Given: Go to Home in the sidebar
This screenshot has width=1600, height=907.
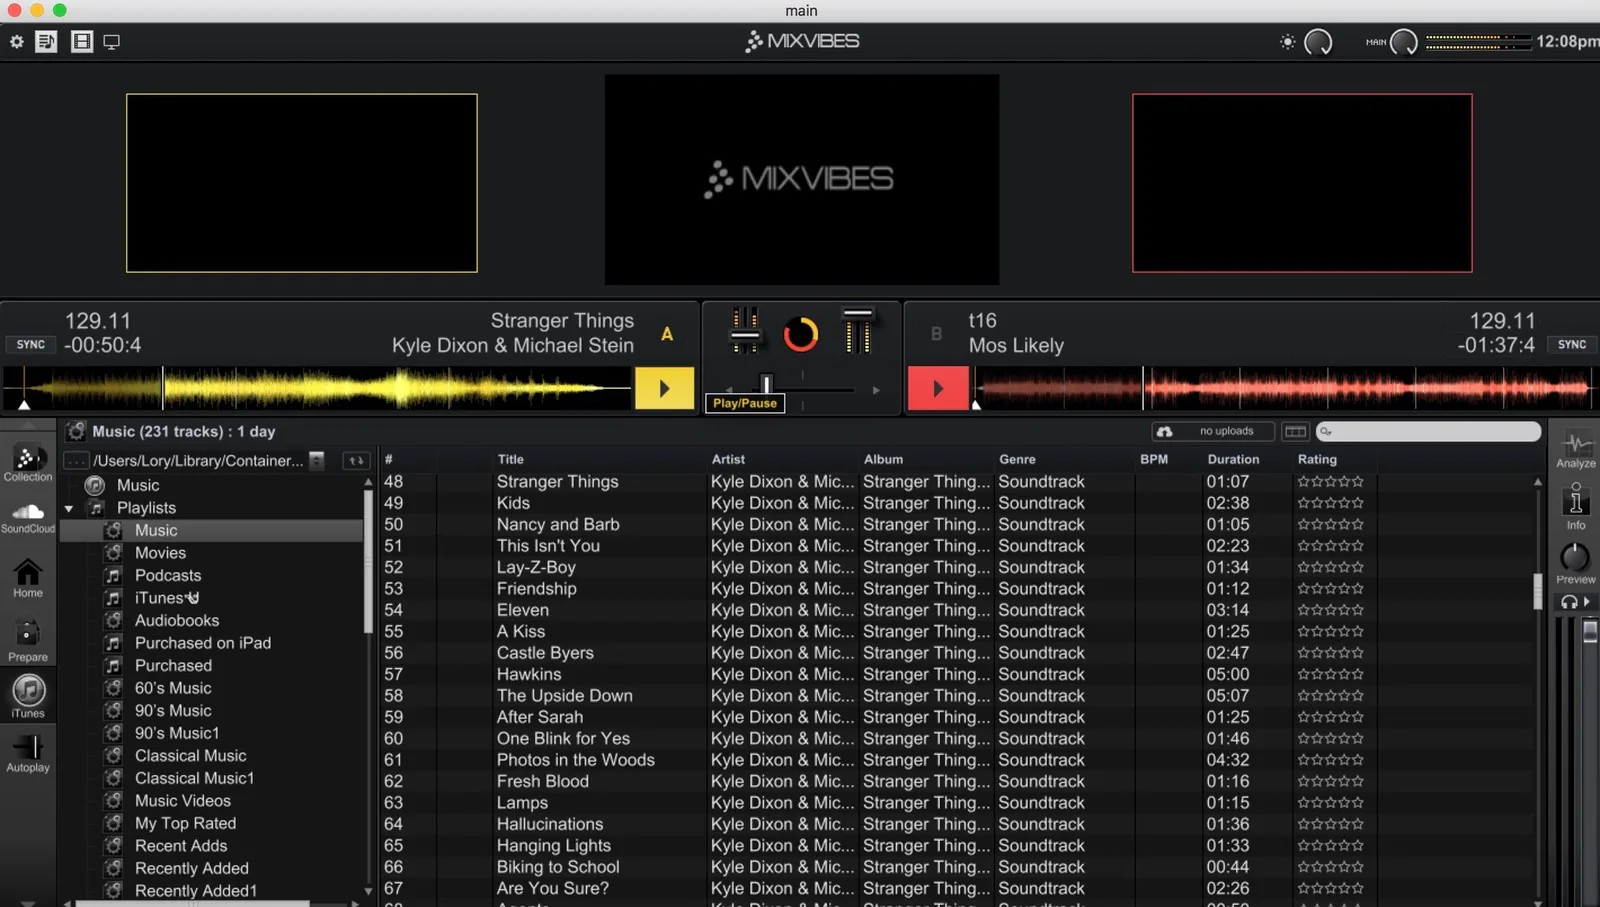Looking at the screenshot, I should (x=28, y=579).
